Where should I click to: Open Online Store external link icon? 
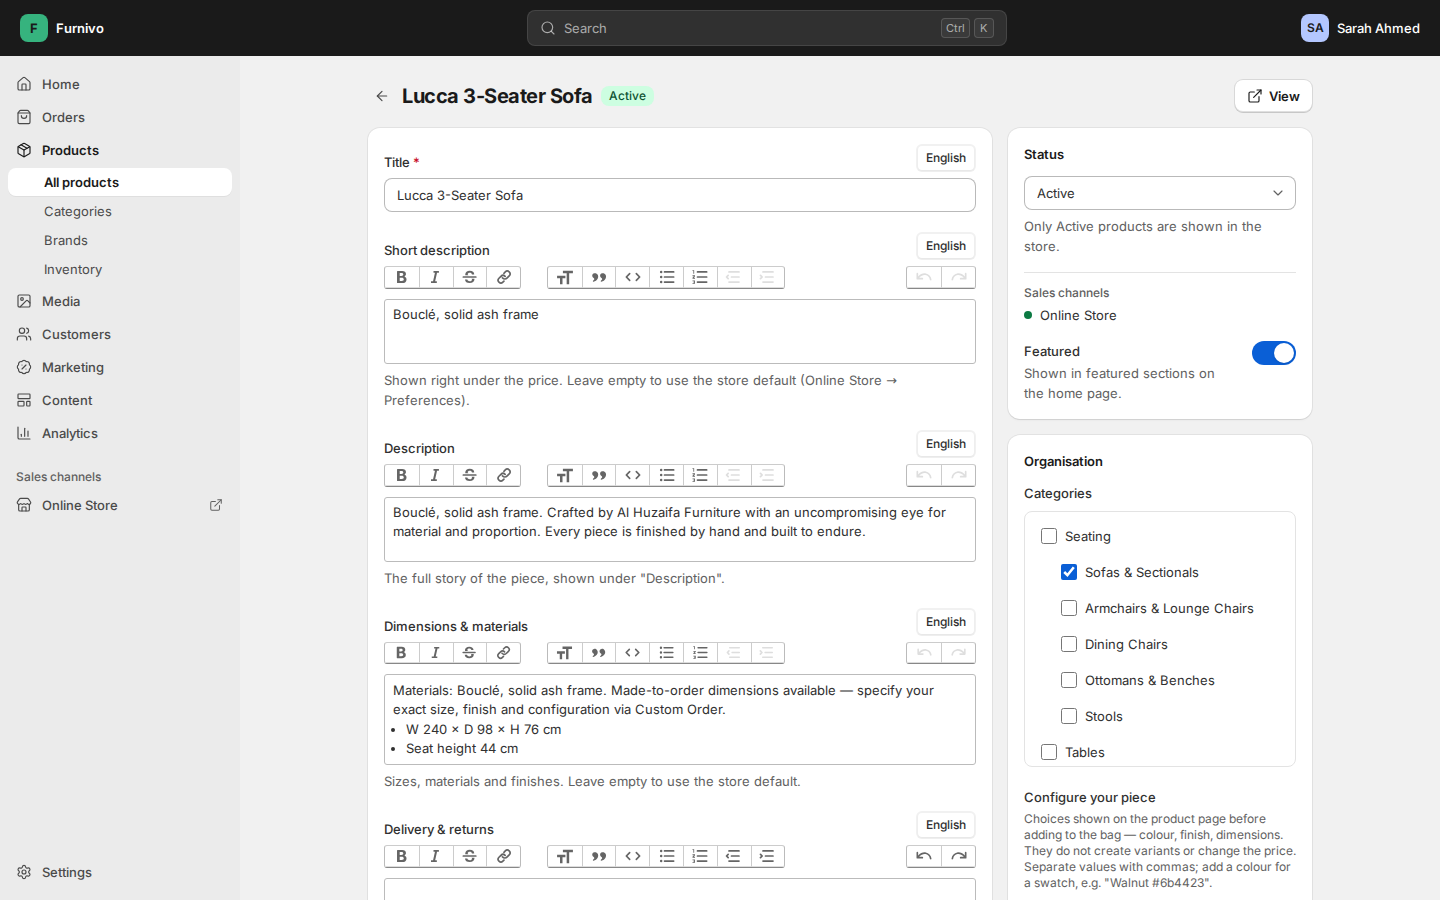click(216, 505)
